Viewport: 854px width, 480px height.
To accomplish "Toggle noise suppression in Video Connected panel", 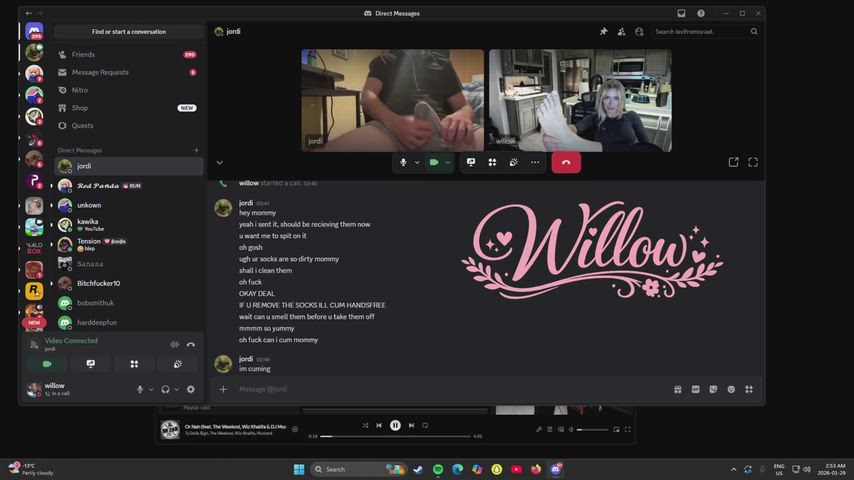I will 174,344.
